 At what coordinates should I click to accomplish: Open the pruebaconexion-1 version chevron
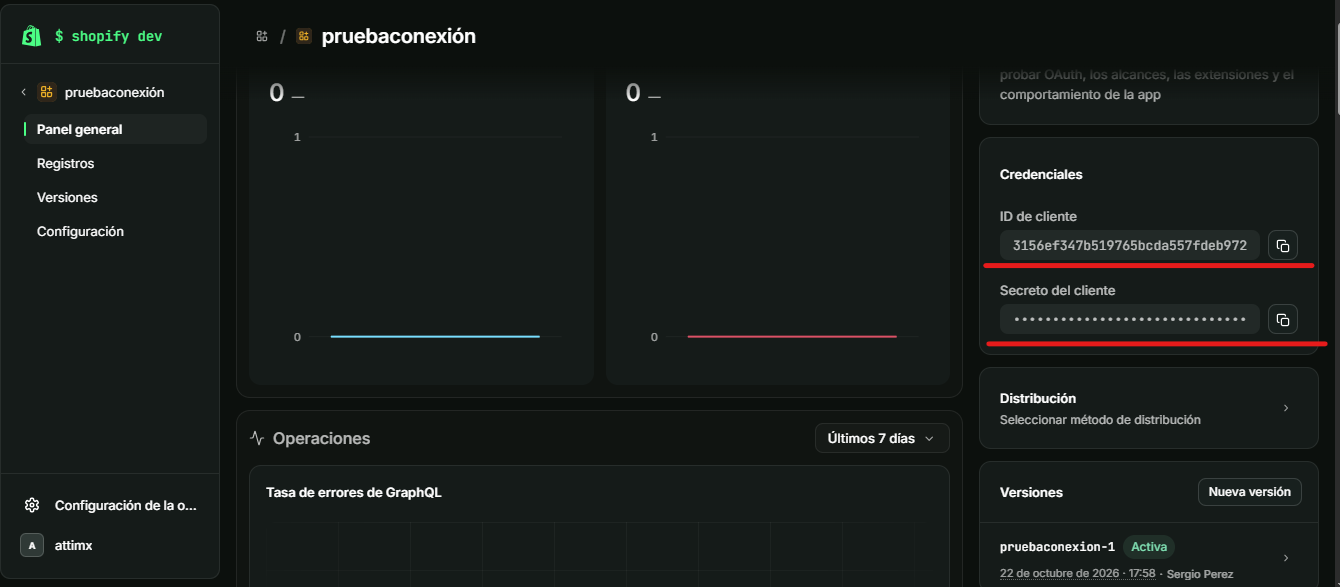[1286, 558]
